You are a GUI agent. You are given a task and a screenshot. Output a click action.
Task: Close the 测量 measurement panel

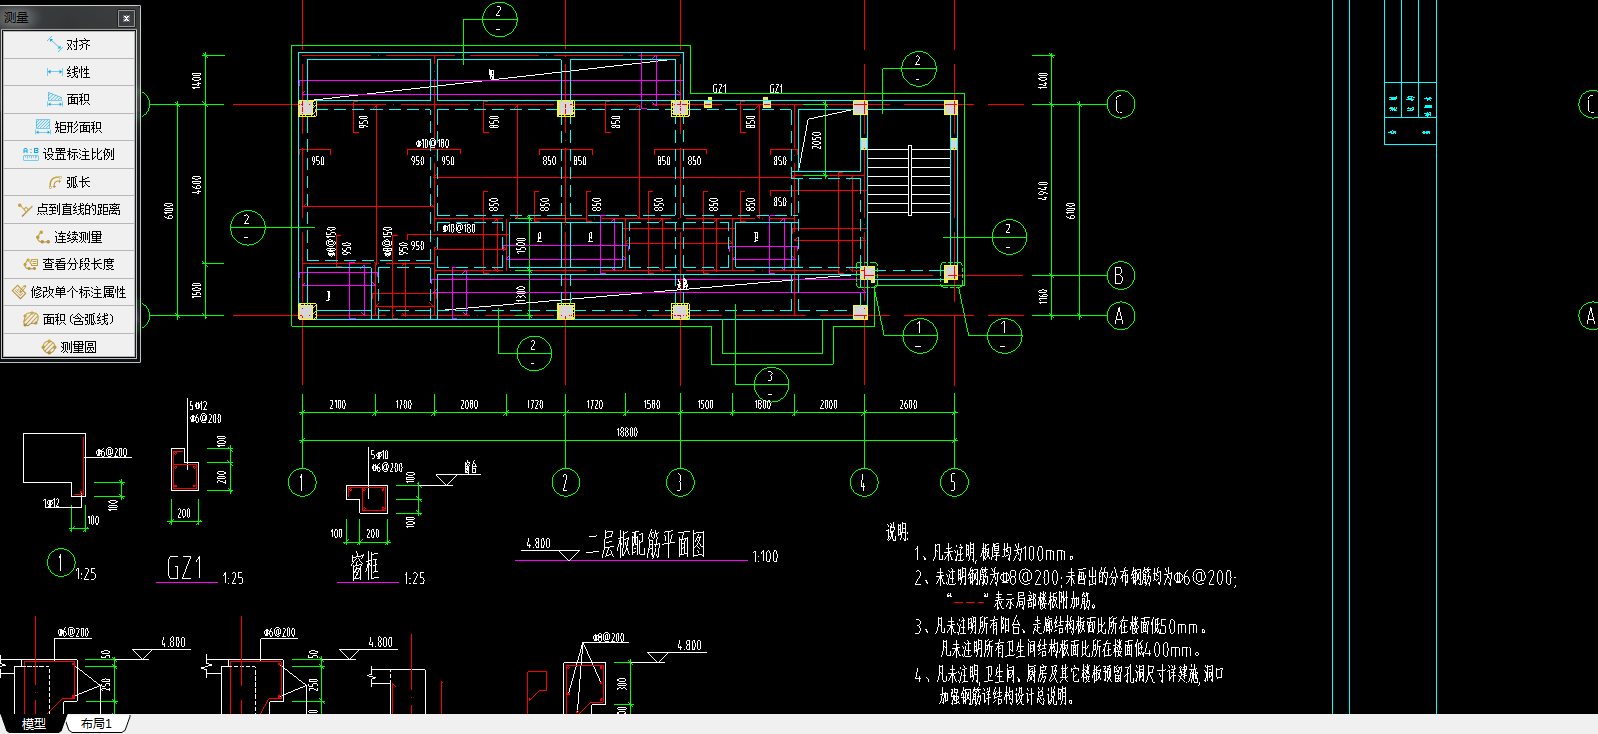126,18
